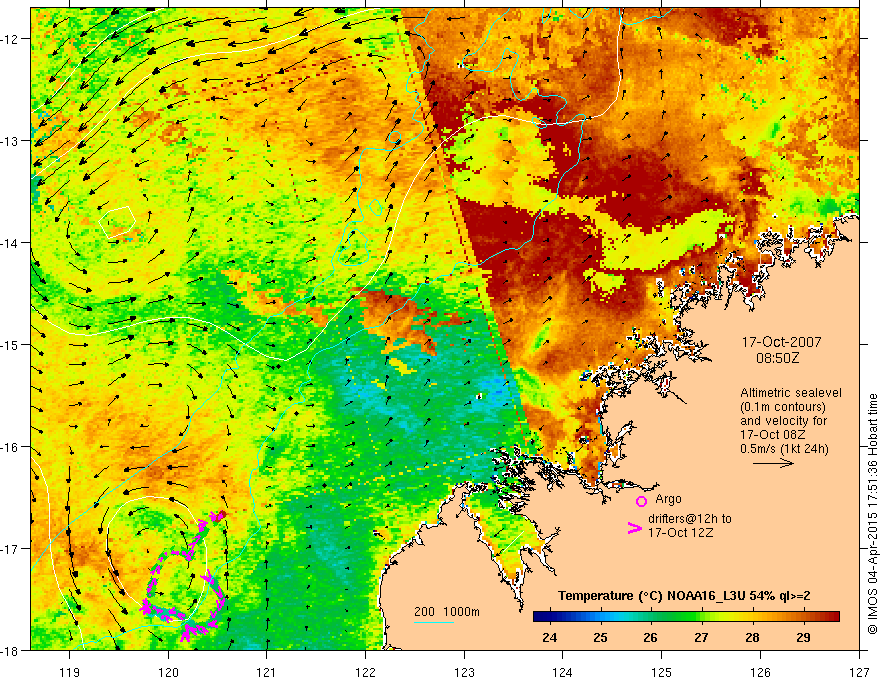This screenshot has width=880, height=680.
Task: Click longitude axis label 125
Action: coord(662,672)
